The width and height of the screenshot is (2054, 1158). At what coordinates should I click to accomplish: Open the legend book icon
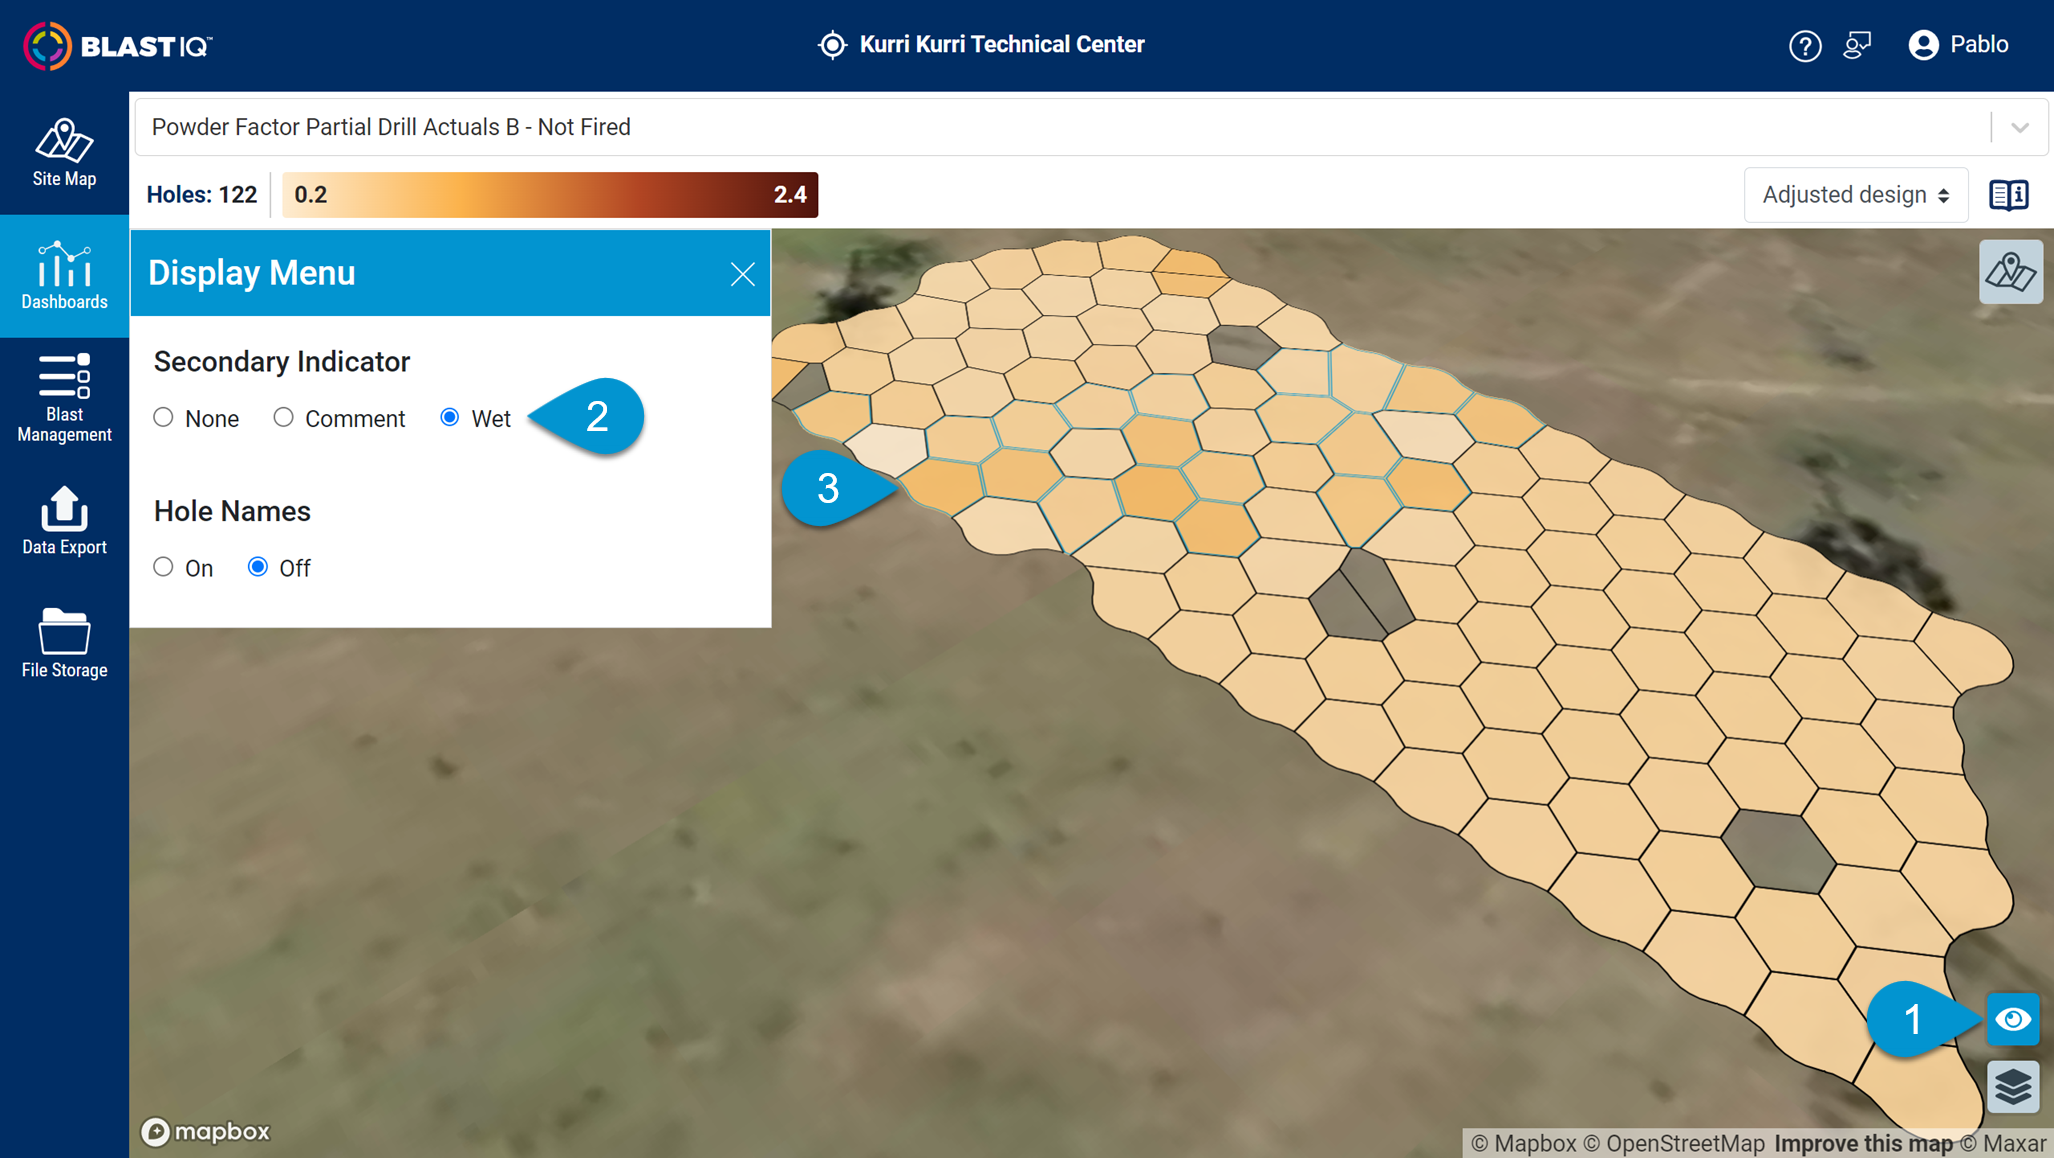(2008, 195)
